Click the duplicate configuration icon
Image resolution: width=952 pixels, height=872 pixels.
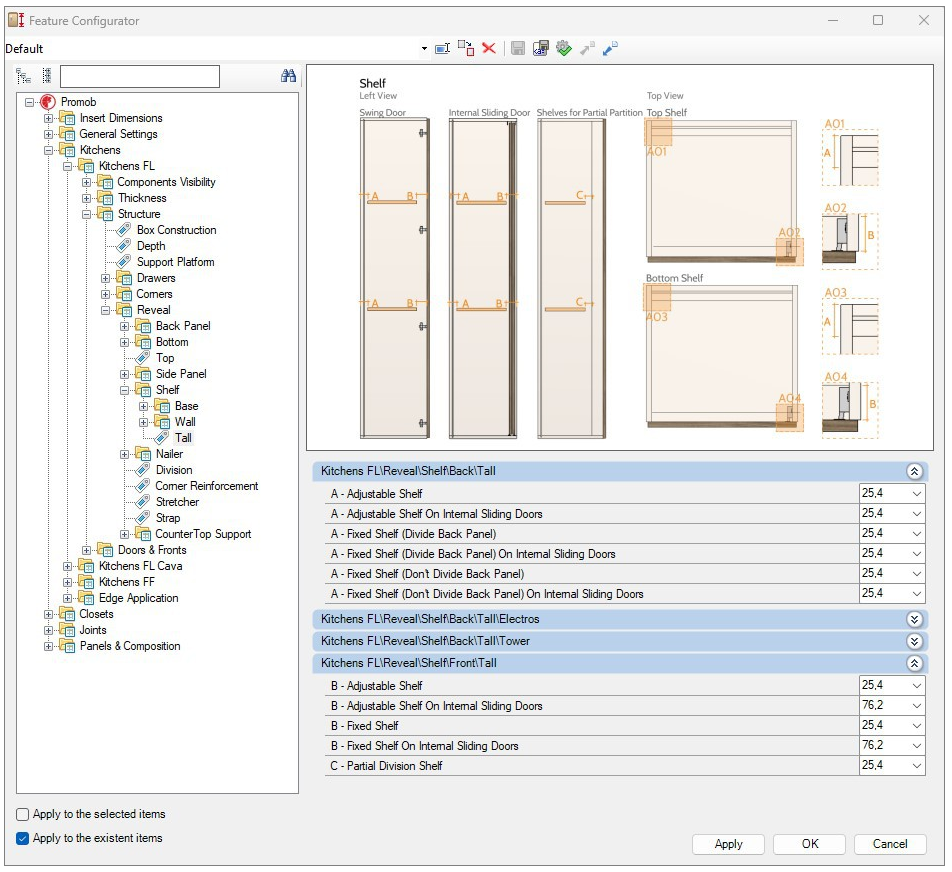[x=465, y=48]
